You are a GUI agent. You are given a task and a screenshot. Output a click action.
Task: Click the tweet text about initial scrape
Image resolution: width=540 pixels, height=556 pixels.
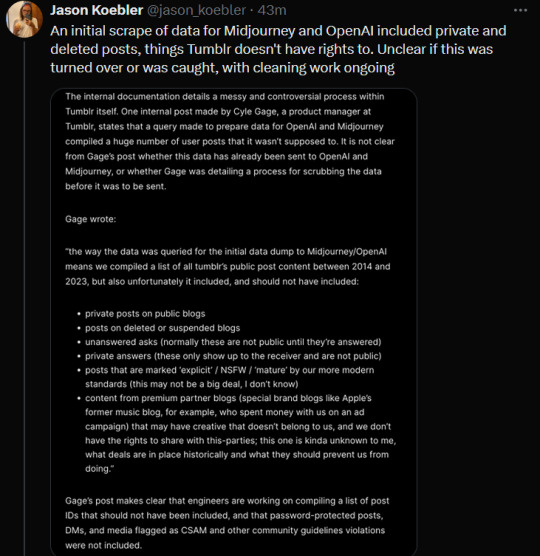coord(278,49)
